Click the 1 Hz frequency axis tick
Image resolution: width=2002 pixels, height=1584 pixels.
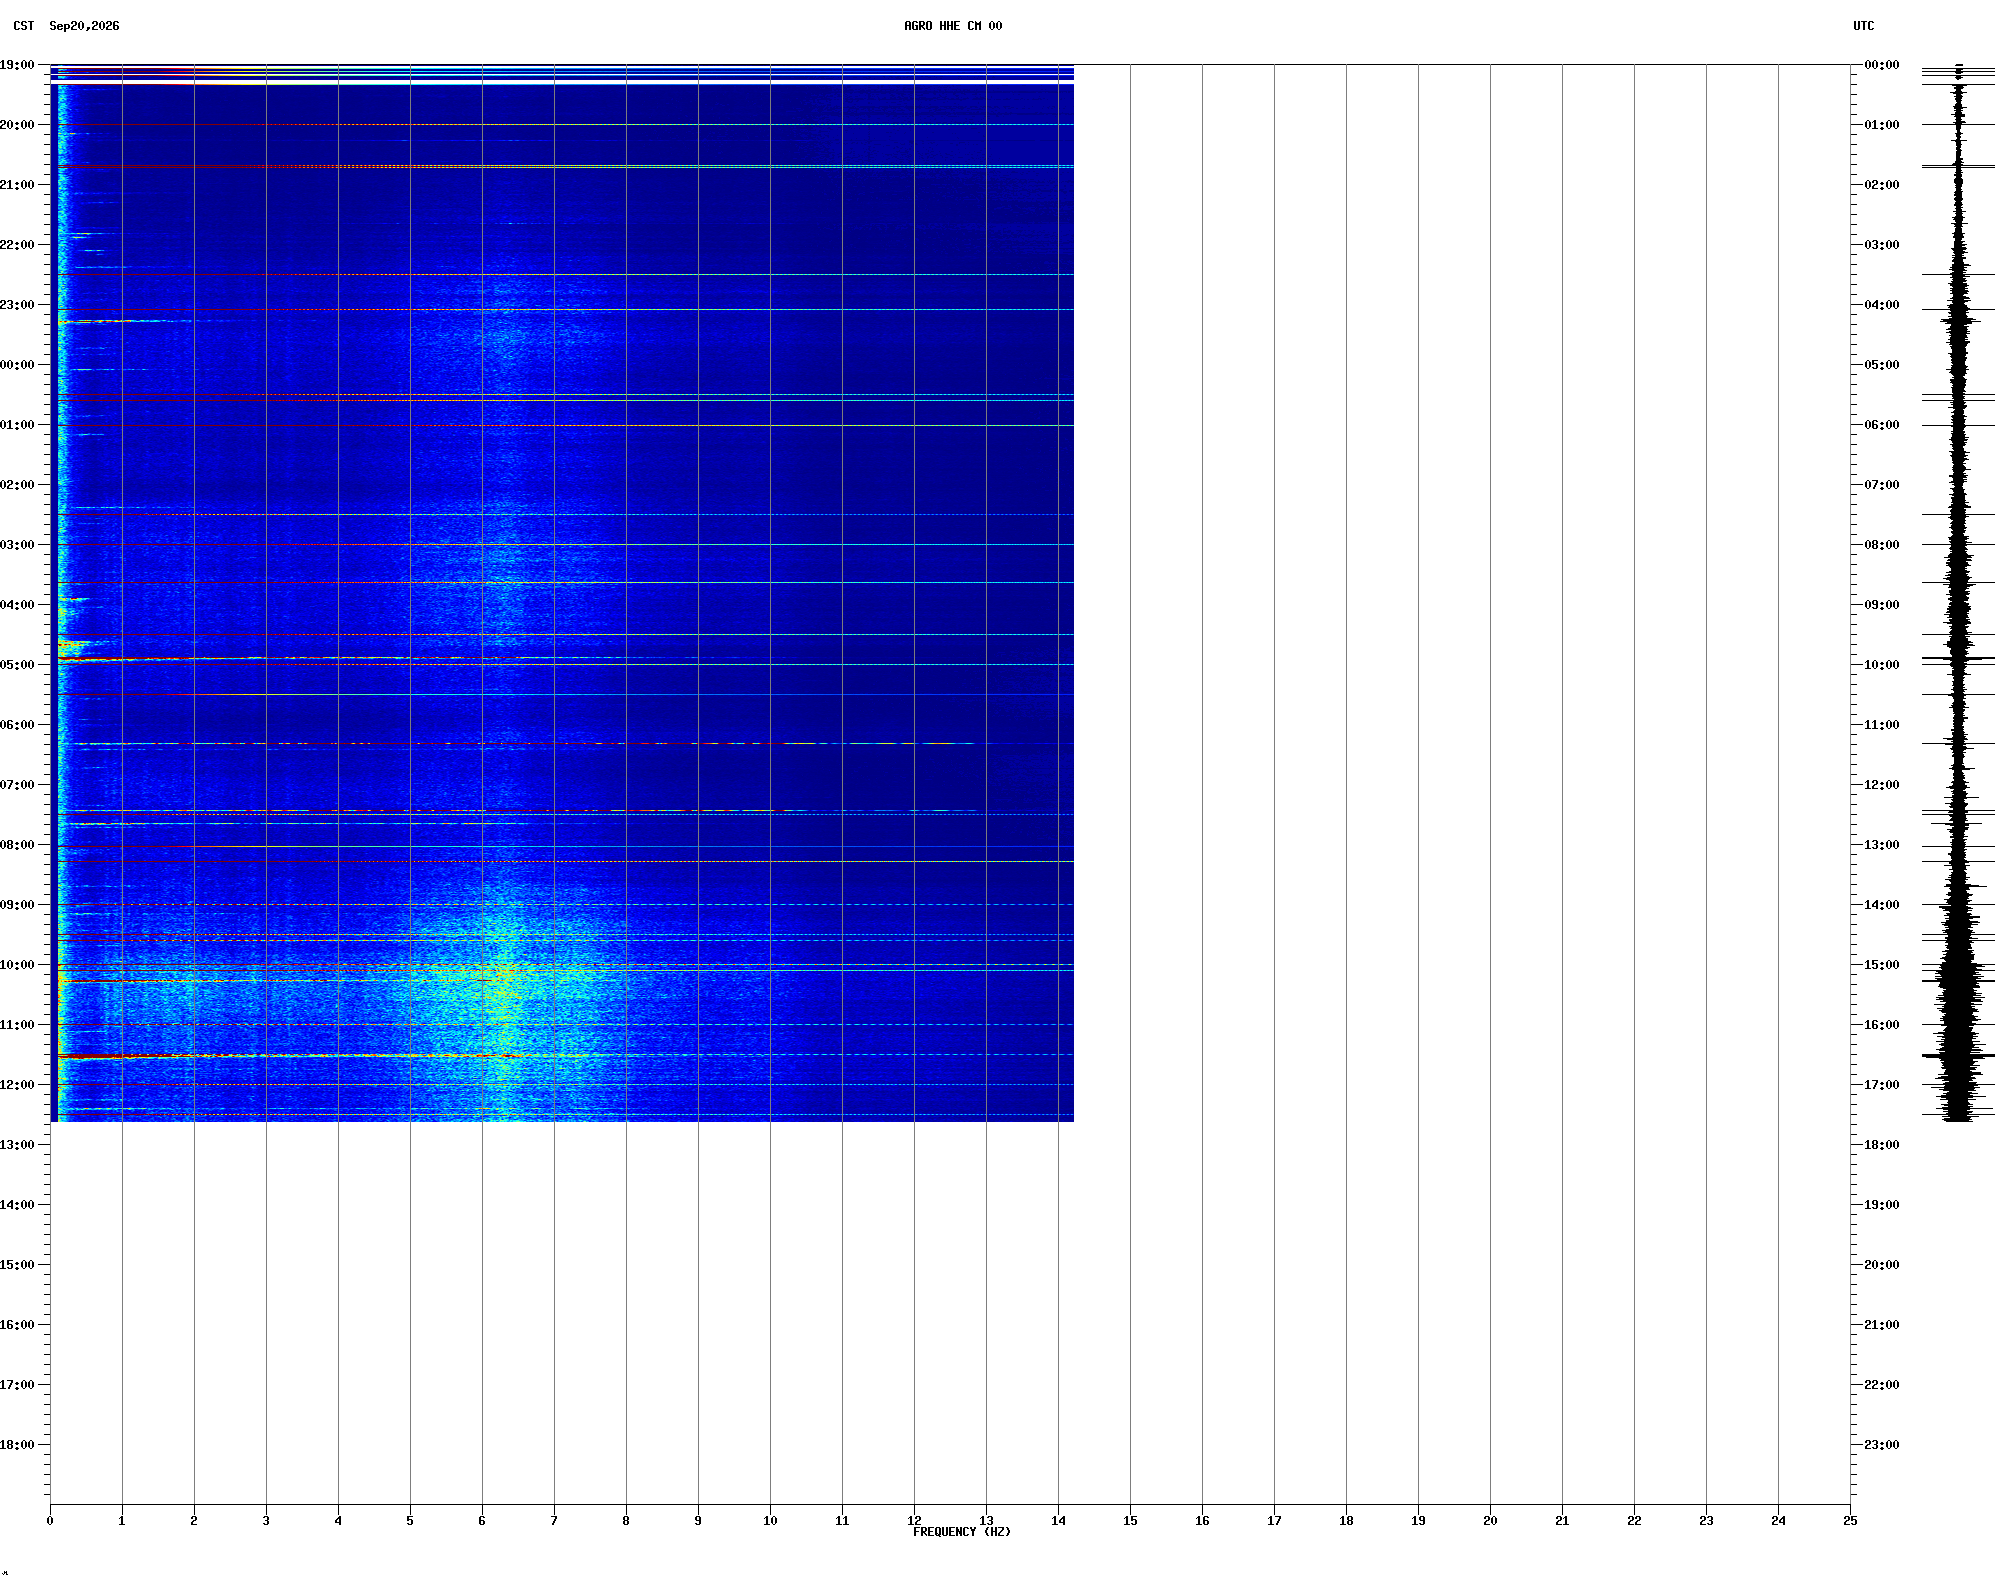tap(122, 1520)
